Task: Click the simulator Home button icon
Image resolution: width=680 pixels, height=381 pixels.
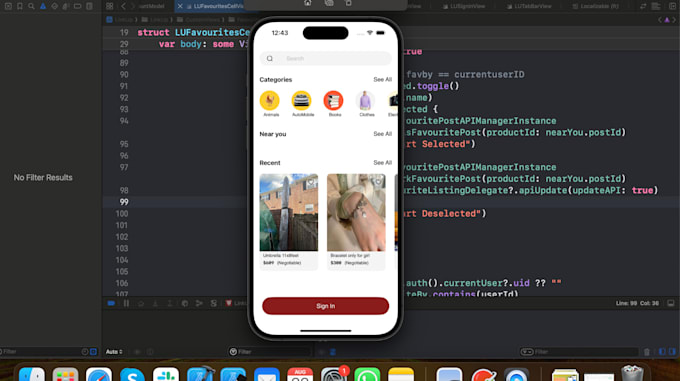Action: [307, 3]
